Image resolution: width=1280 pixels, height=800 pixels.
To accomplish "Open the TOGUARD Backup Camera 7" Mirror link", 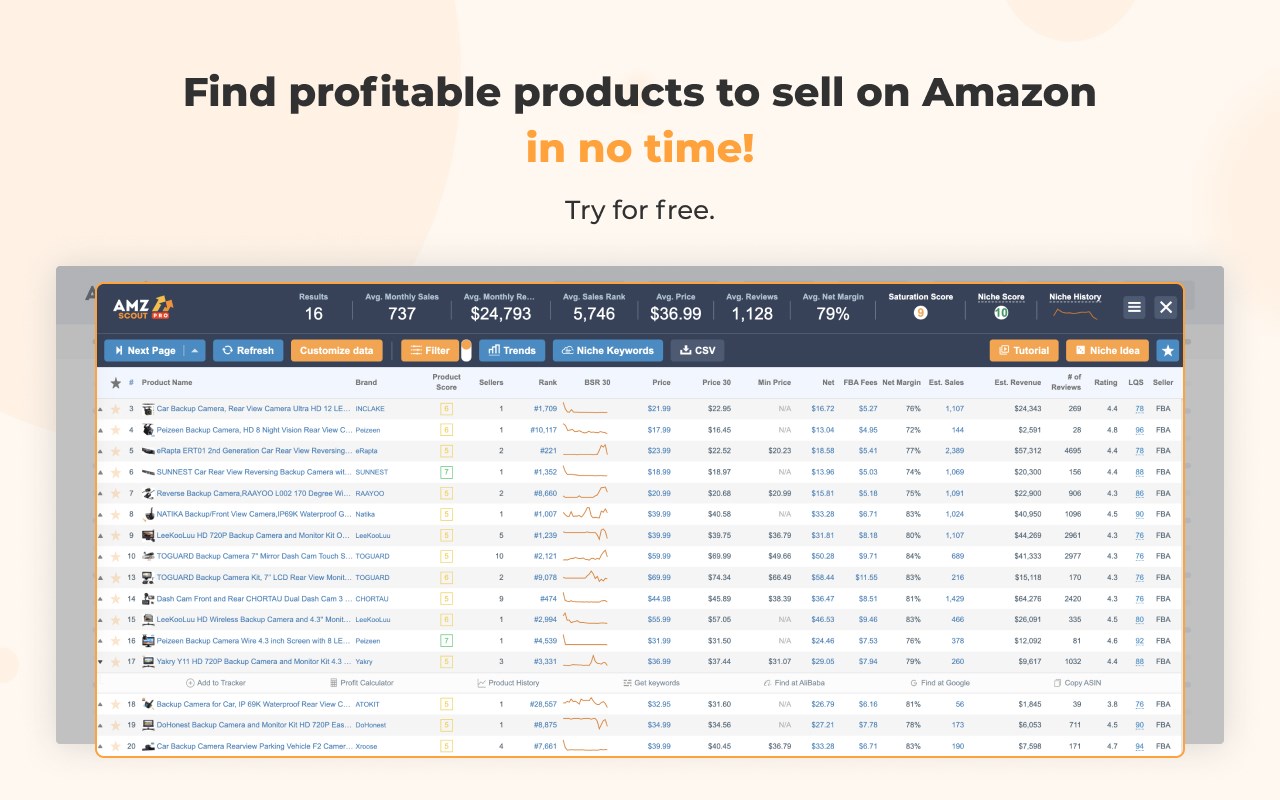I will click(x=254, y=556).
